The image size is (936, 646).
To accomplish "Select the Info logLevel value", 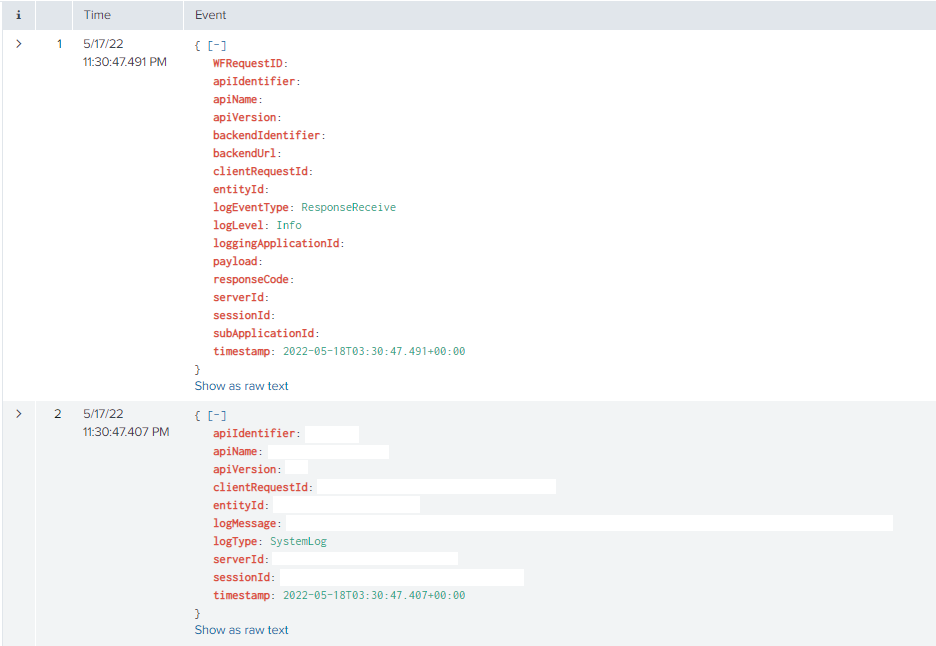I will (289, 226).
